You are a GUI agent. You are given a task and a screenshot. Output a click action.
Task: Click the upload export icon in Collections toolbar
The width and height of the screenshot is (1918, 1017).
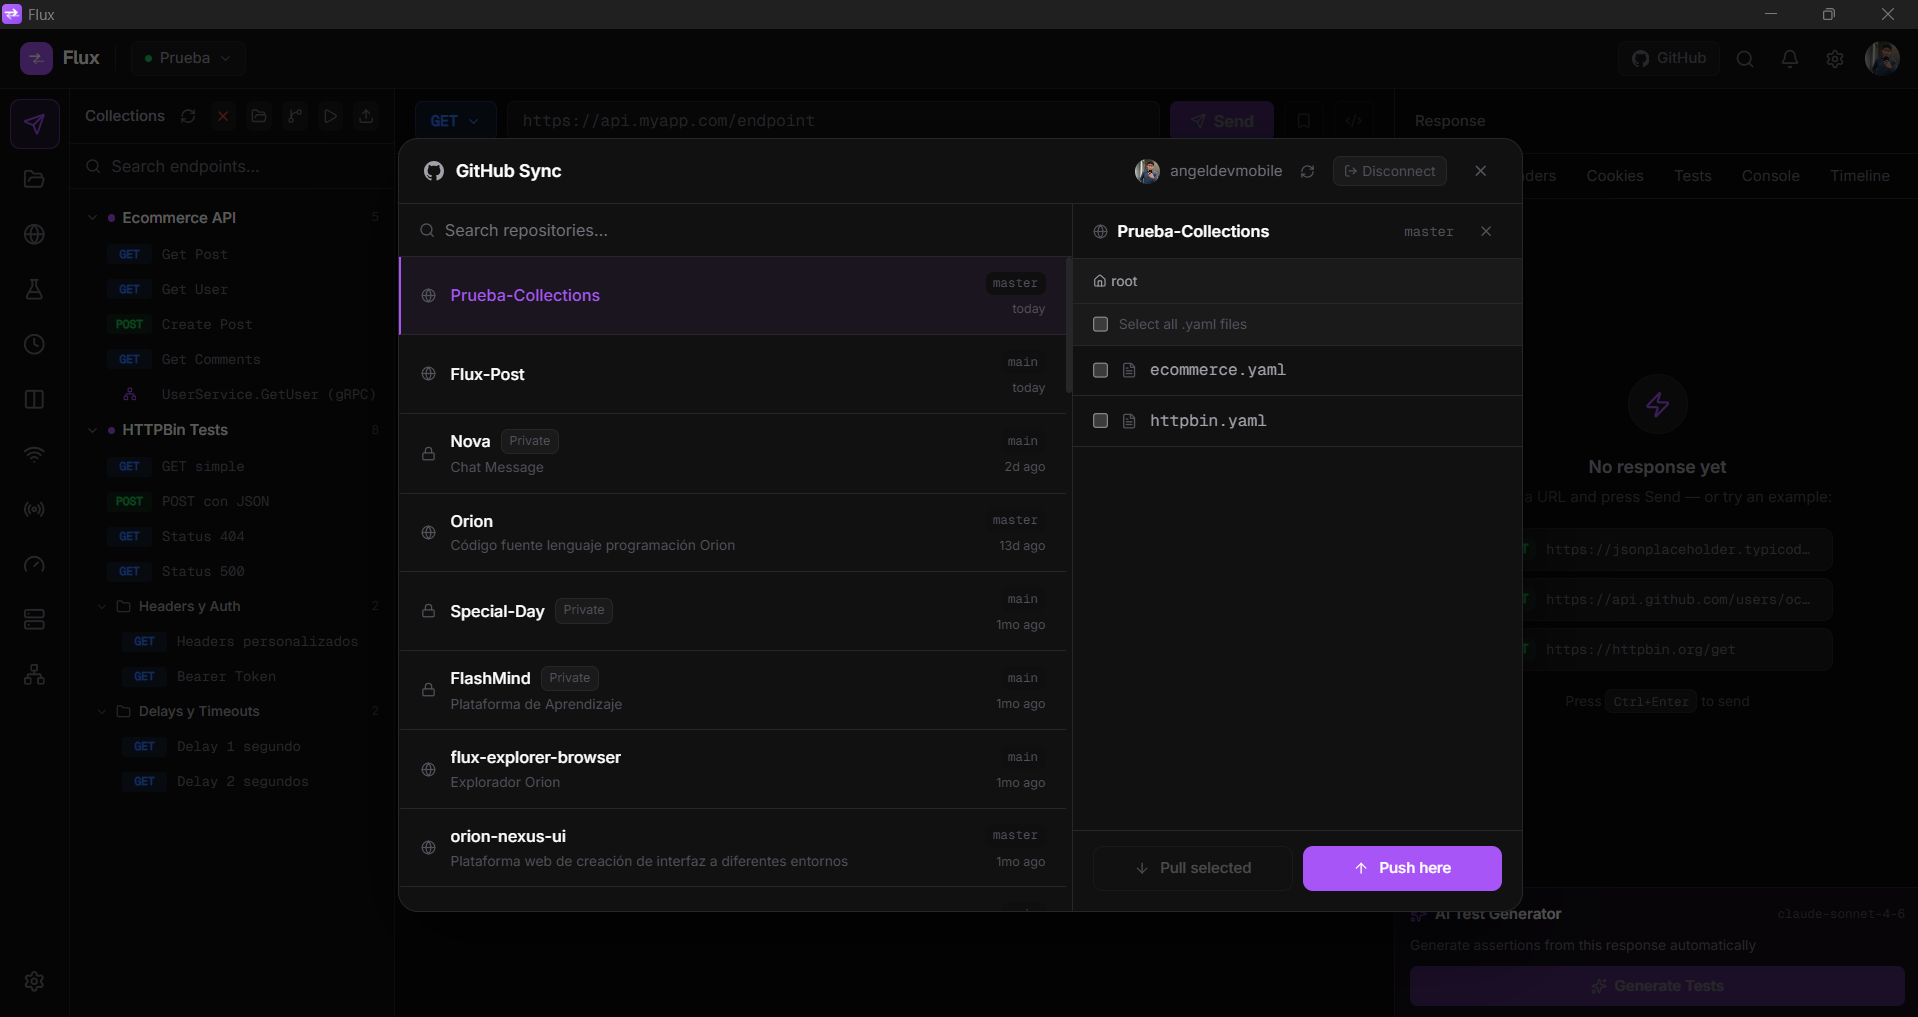366,116
